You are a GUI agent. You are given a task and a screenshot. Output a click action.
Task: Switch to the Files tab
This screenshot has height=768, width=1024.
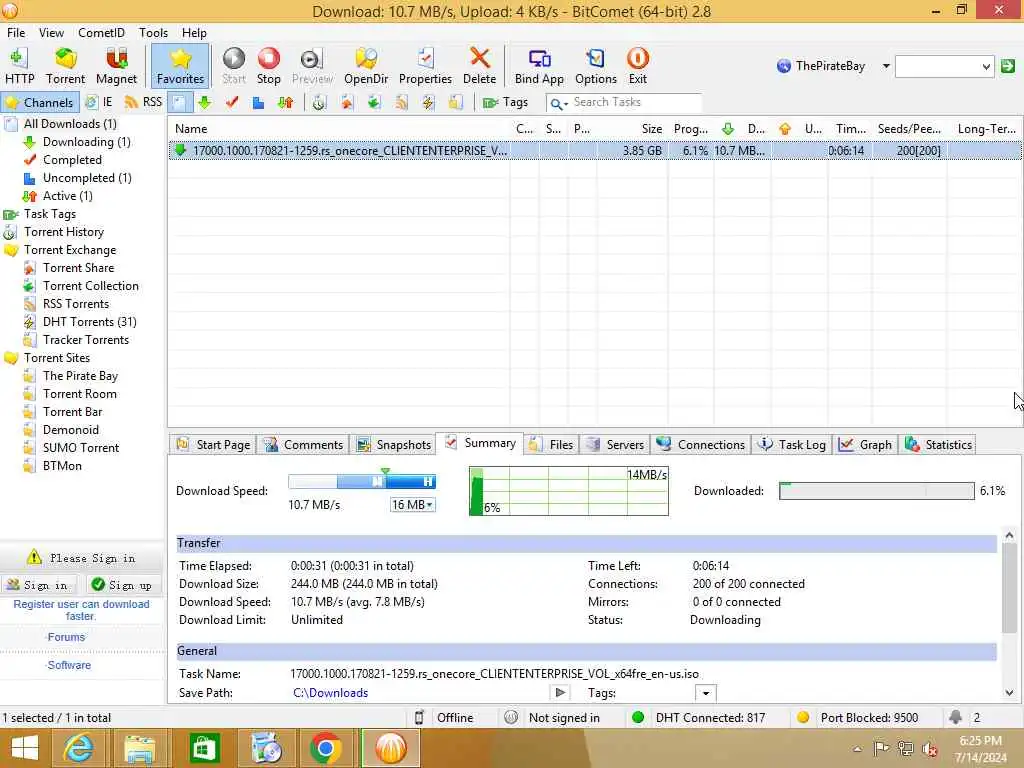click(x=552, y=445)
